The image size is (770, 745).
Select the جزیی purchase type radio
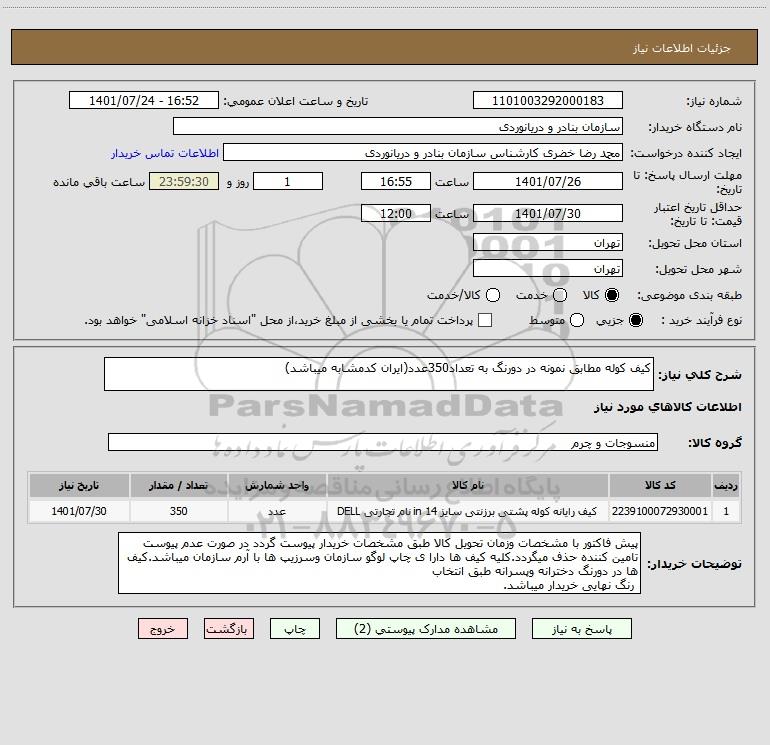635,320
